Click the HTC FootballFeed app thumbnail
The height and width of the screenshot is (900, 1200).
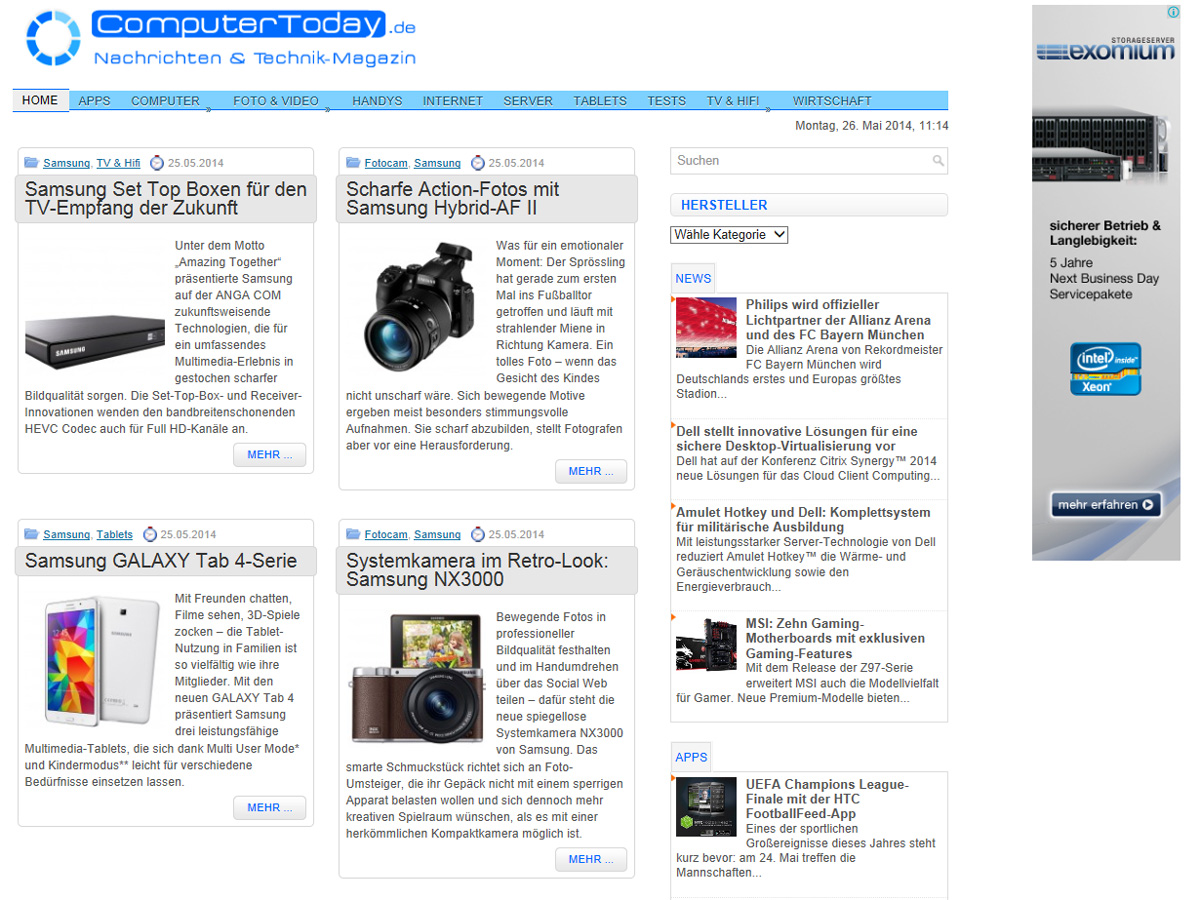point(706,807)
